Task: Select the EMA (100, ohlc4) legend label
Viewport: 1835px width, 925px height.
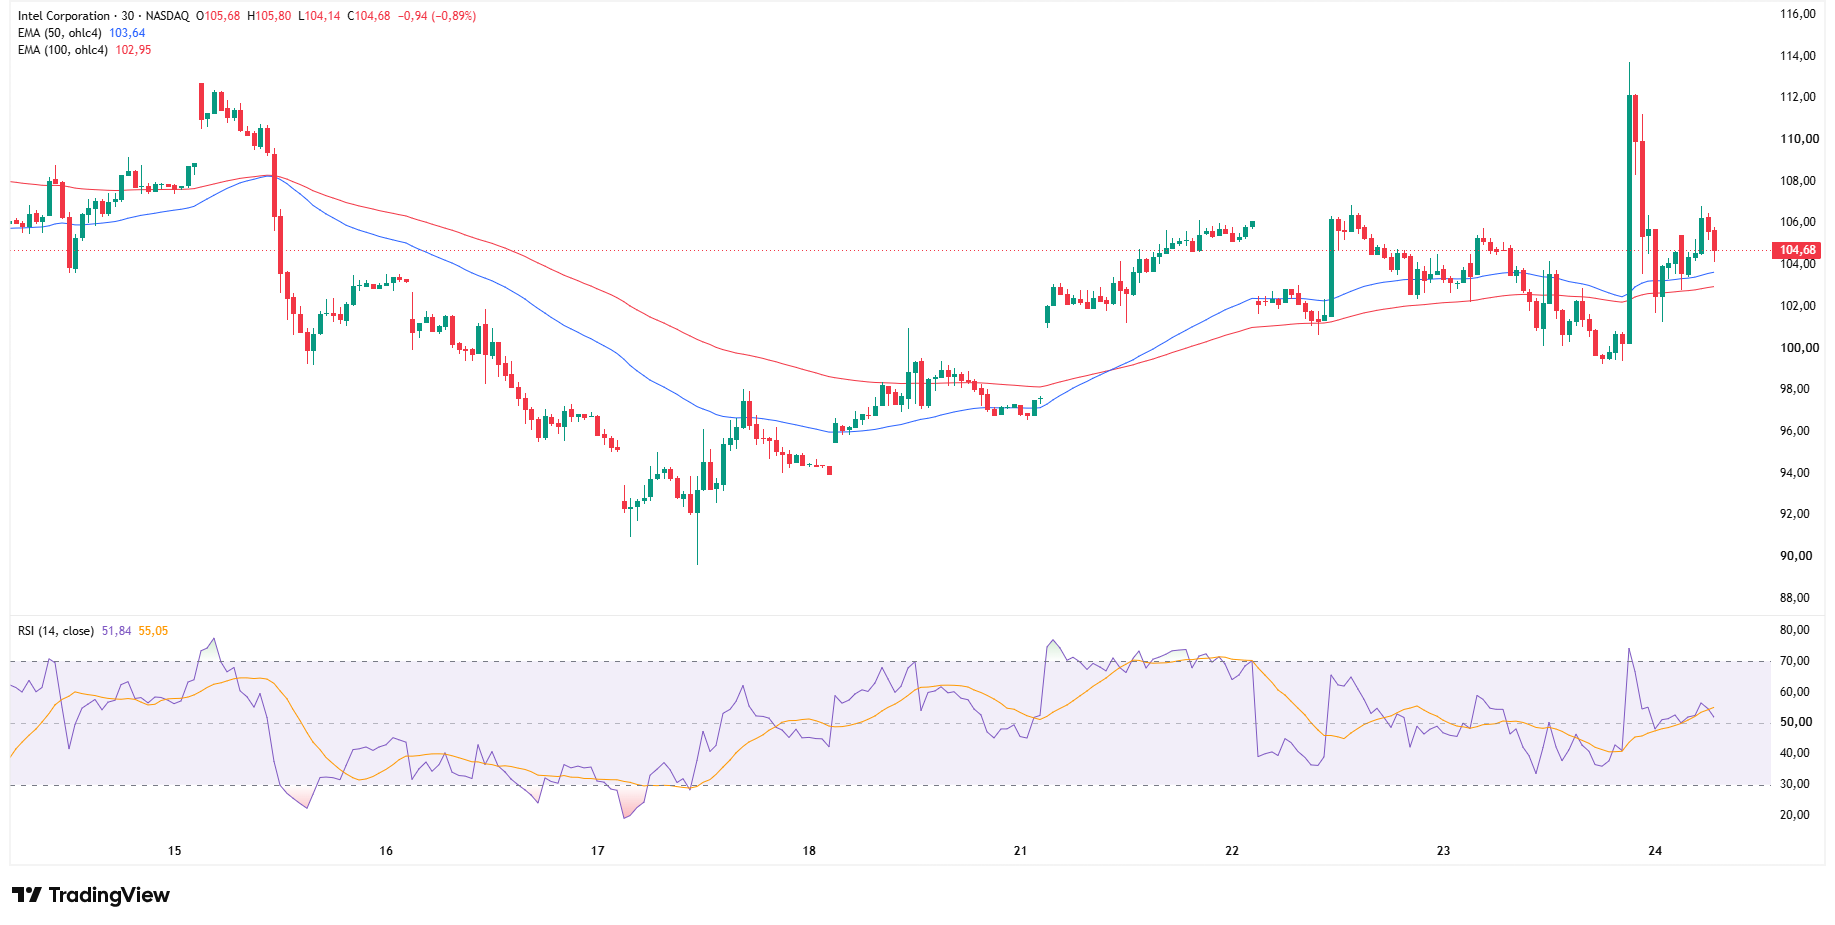Action: pos(63,50)
